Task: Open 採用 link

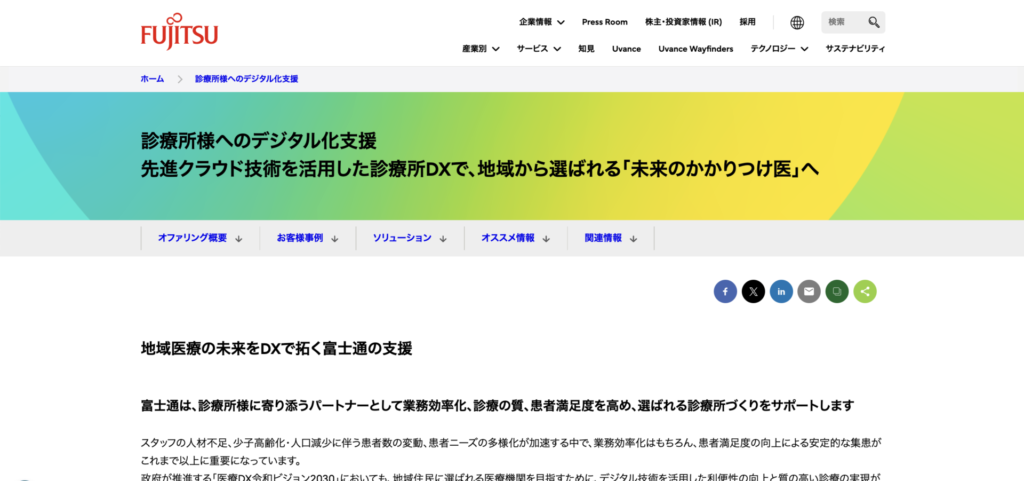Action: point(747,22)
